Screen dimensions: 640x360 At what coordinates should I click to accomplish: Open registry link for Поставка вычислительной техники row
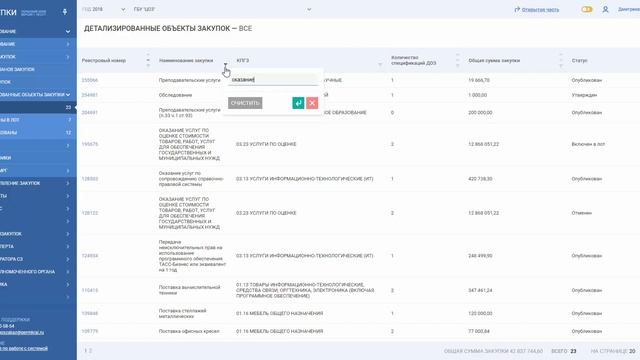(x=90, y=290)
